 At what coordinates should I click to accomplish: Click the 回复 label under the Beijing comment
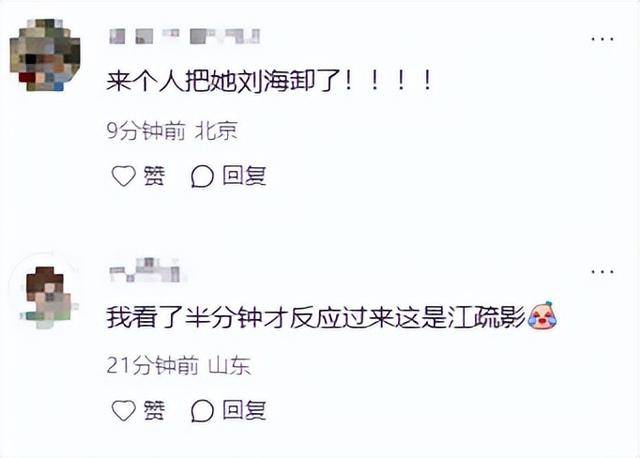tap(244, 176)
